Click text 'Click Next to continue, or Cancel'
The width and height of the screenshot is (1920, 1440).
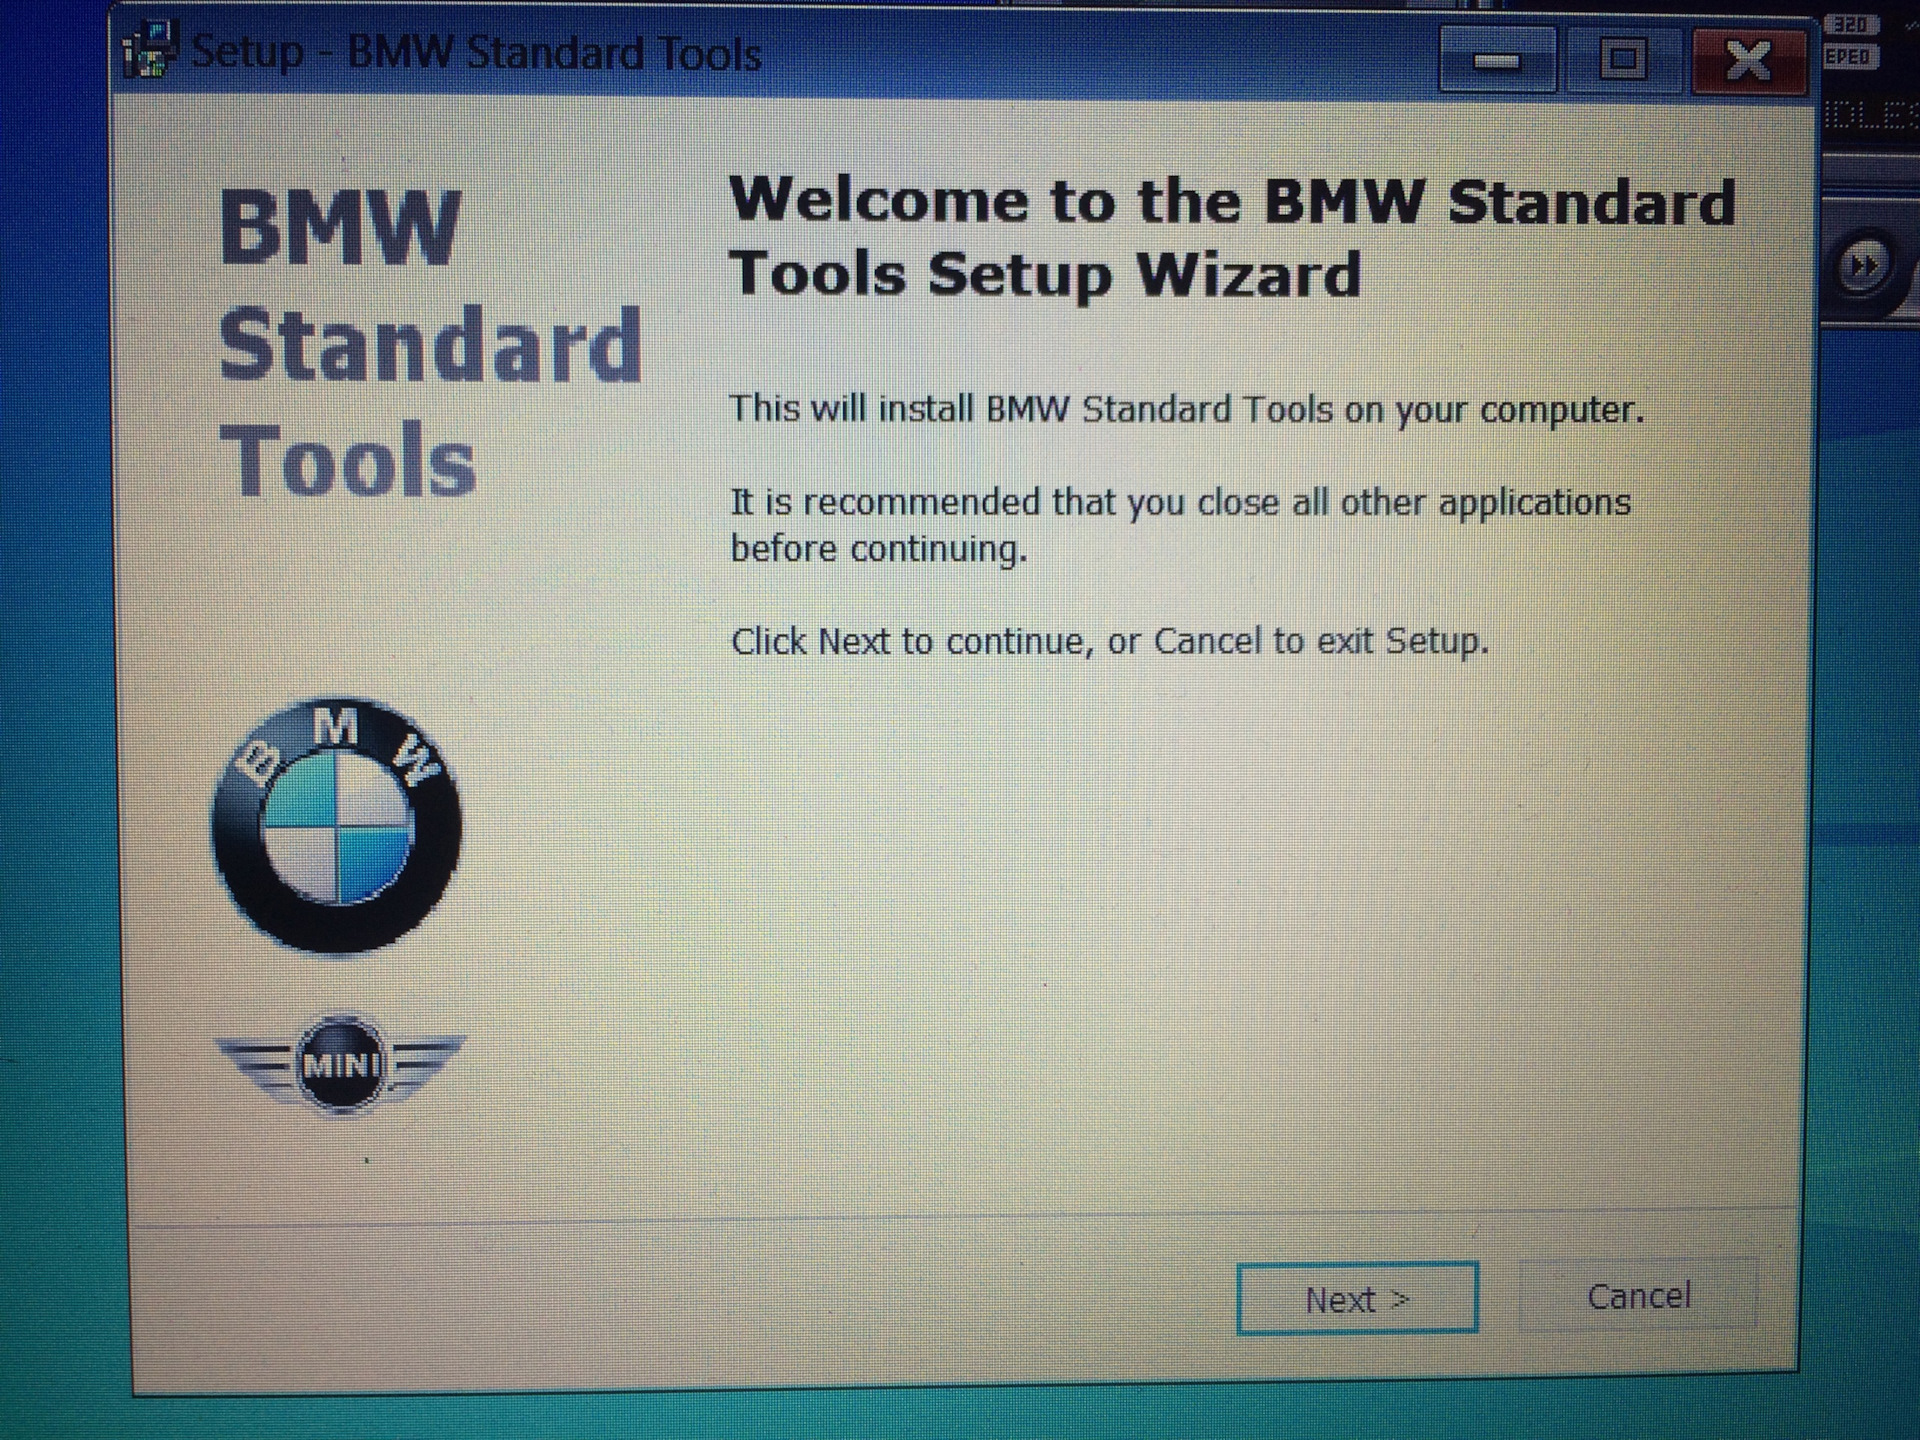pos(996,641)
